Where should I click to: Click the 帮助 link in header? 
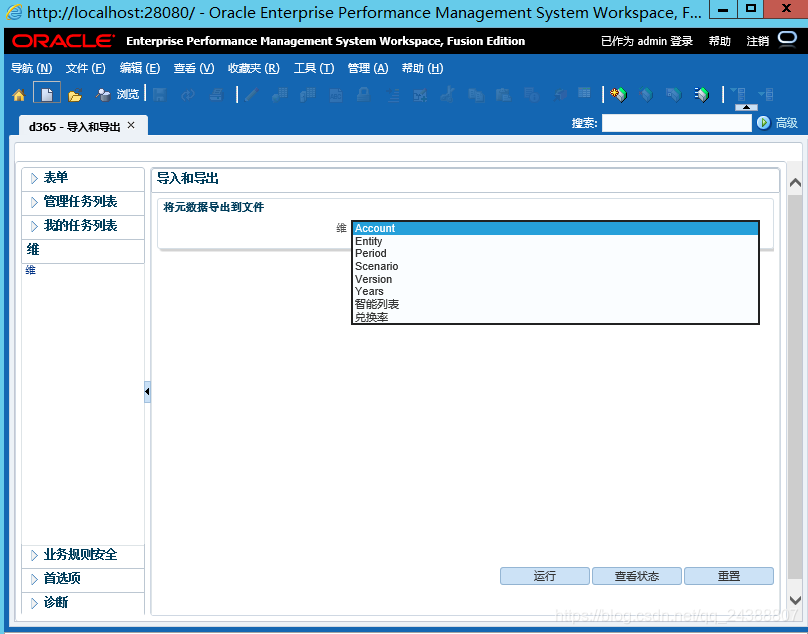click(719, 41)
